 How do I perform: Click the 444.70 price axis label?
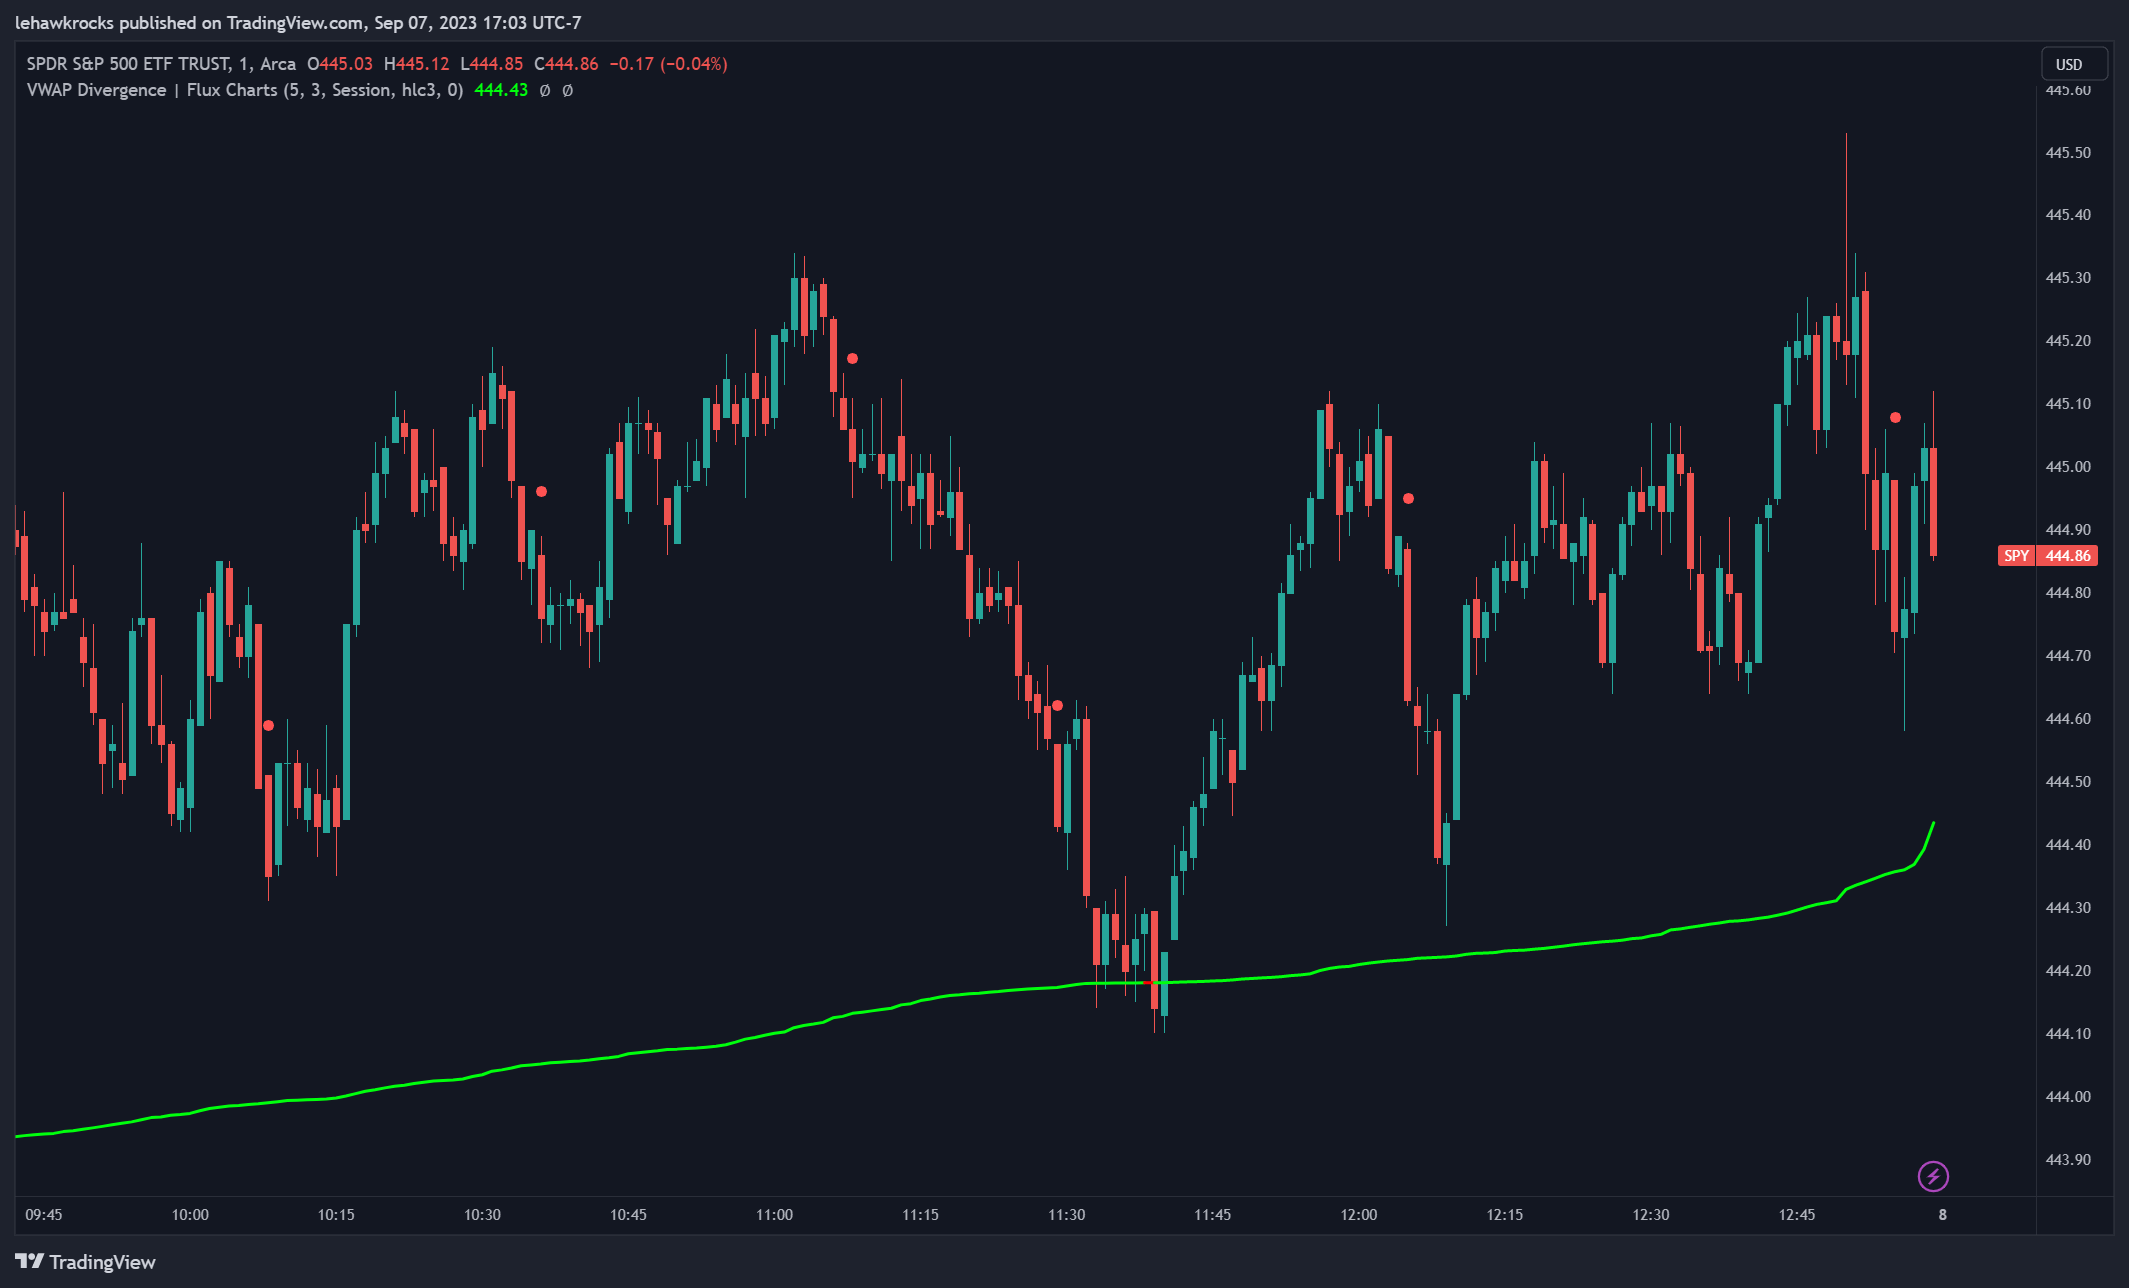(x=2068, y=655)
